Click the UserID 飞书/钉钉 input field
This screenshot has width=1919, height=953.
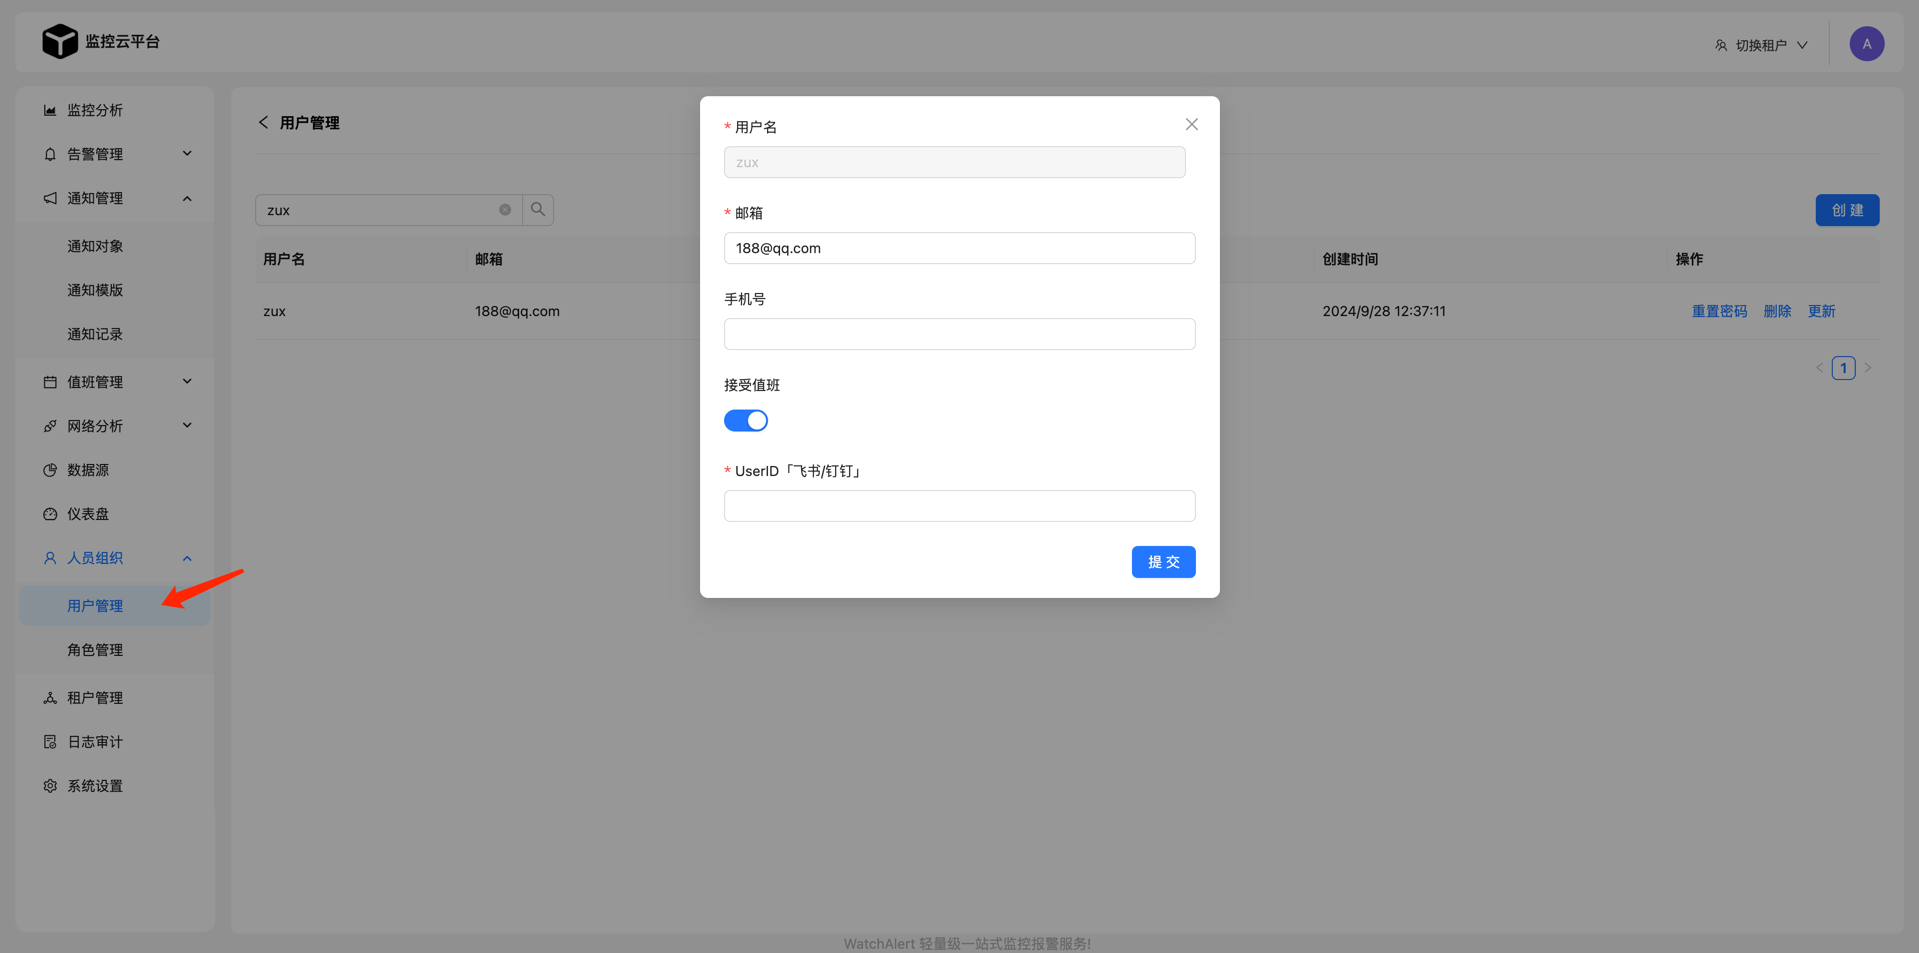click(959, 506)
